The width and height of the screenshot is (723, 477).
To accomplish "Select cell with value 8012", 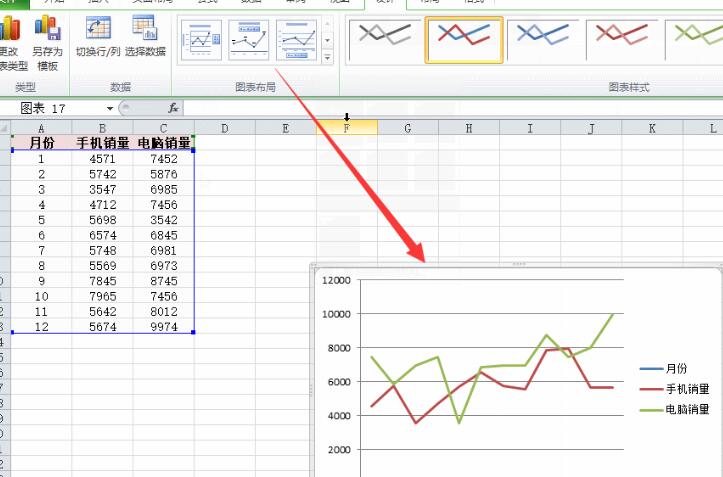I will point(164,311).
